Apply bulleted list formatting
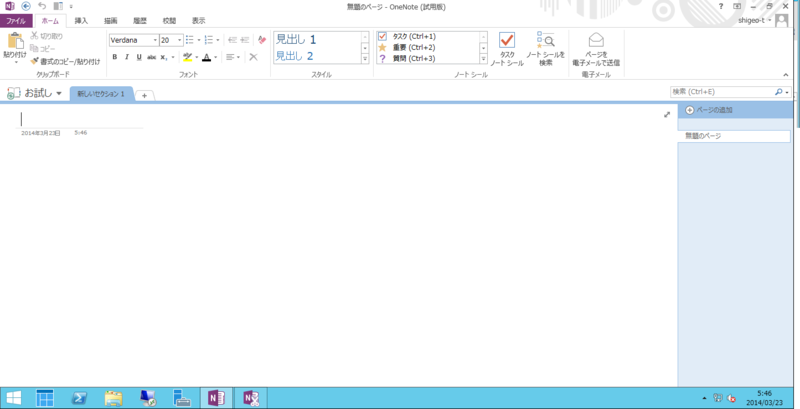The height and width of the screenshot is (409, 800). [x=190, y=40]
